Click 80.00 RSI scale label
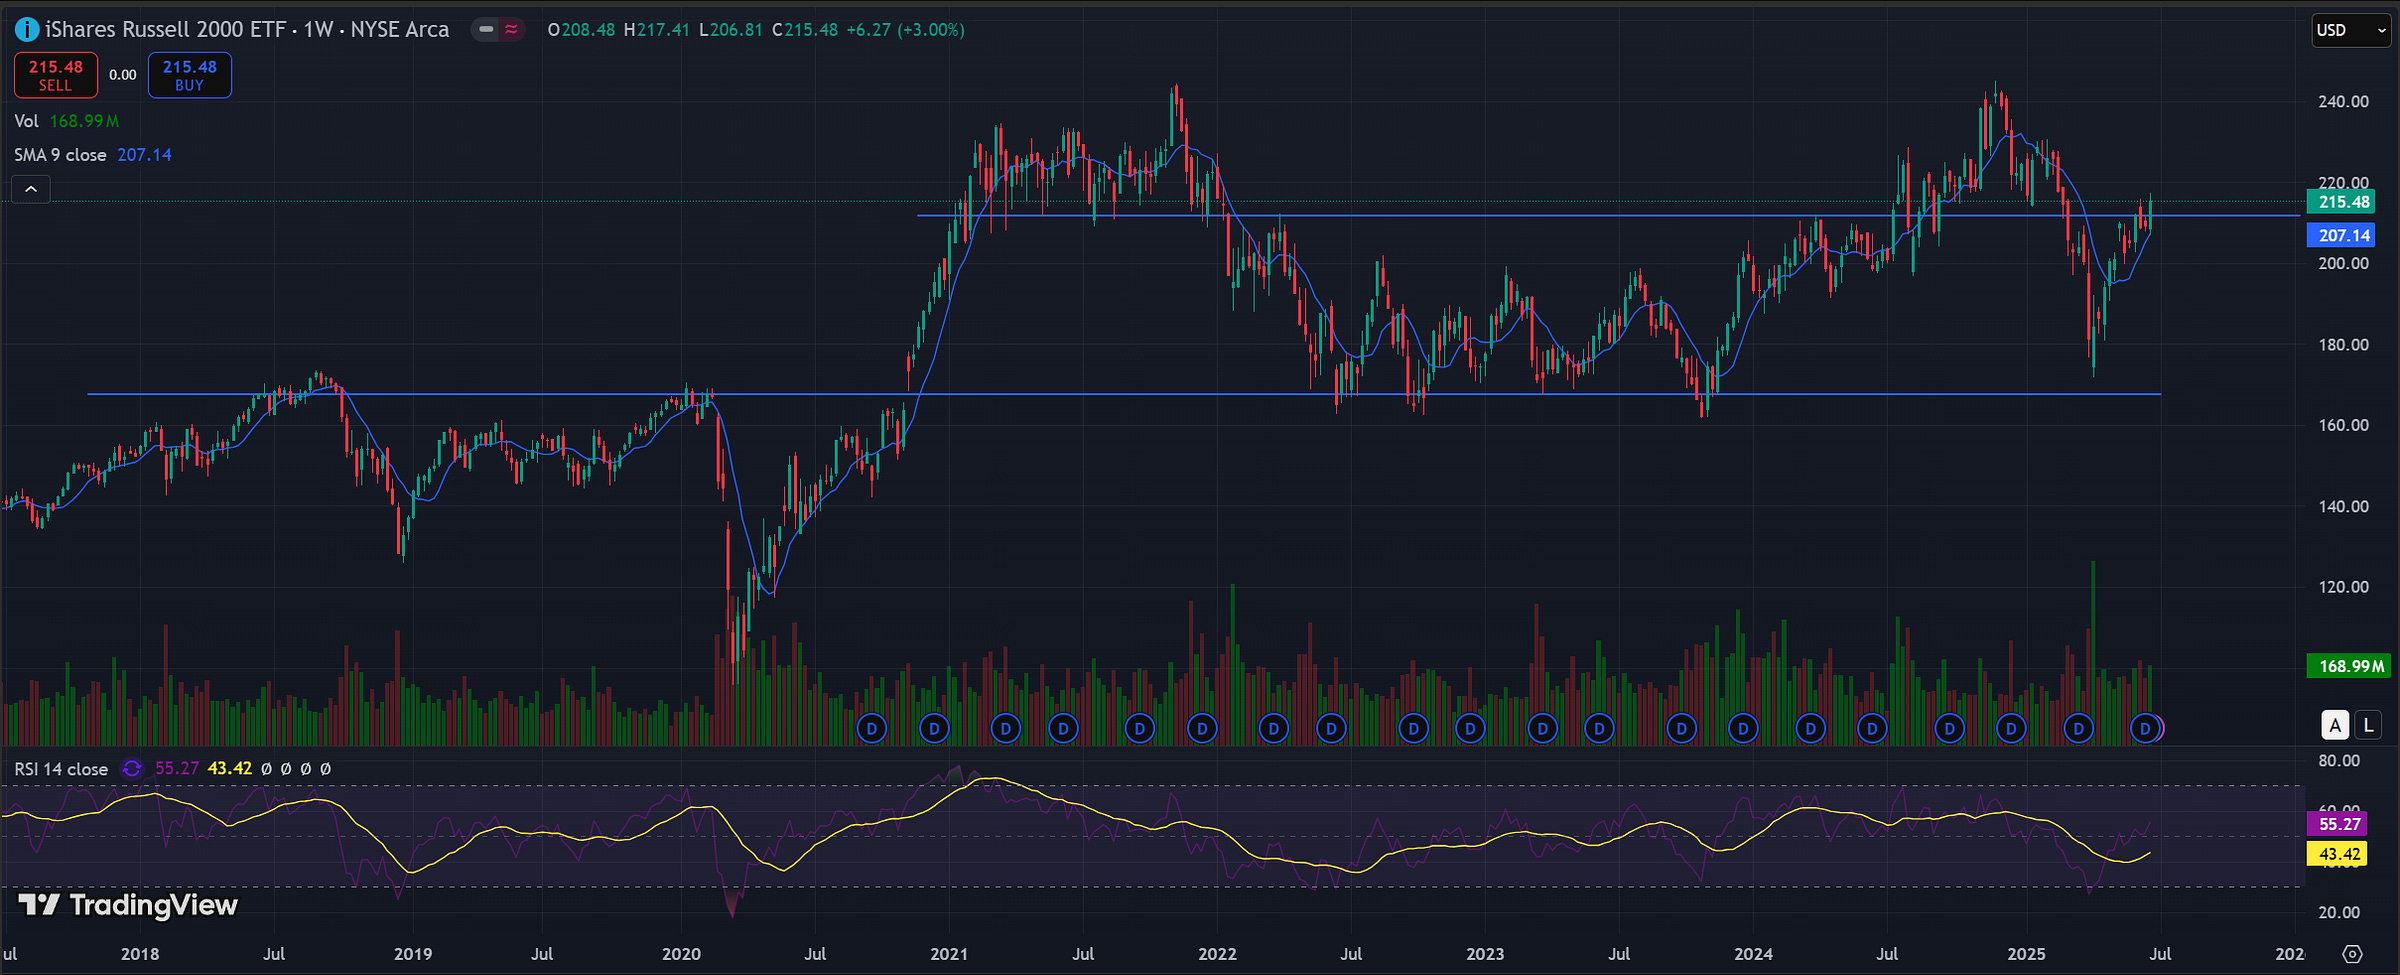This screenshot has height=975, width=2400. [x=2339, y=761]
